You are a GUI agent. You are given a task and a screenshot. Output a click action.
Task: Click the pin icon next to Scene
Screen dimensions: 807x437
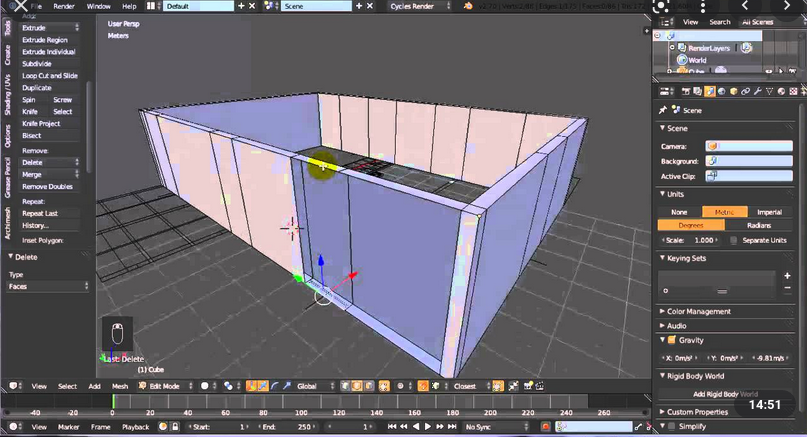pyautogui.click(x=663, y=110)
